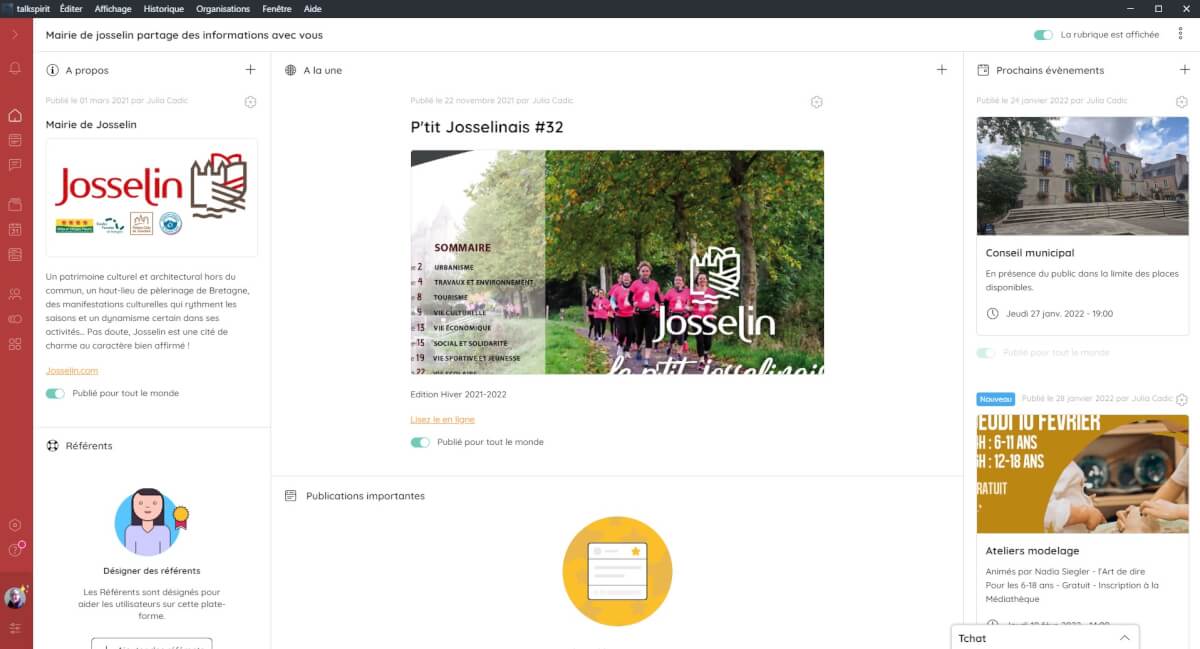Open the help question-mark icon in sidebar
This screenshot has width=1200, height=649.
coord(15,550)
